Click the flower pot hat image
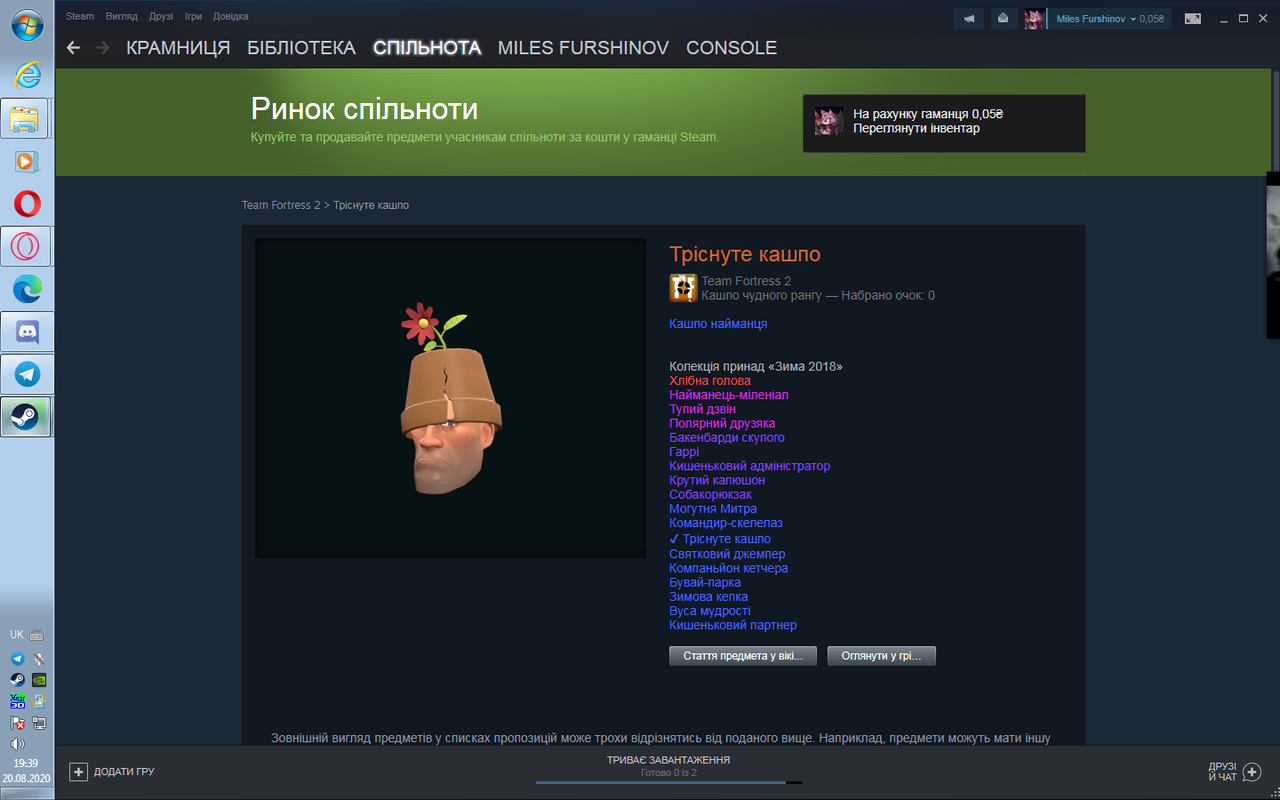 (450, 398)
